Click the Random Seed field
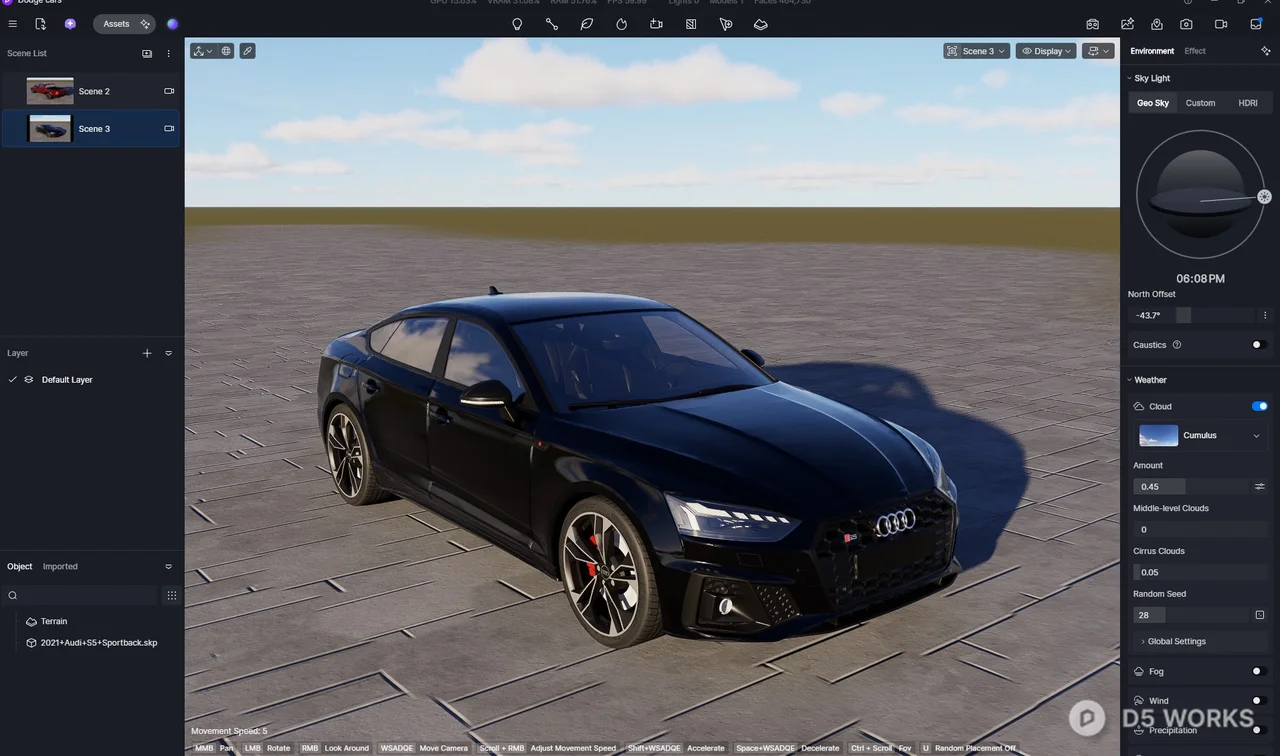Viewport: 1280px width, 756px height. click(x=1191, y=615)
